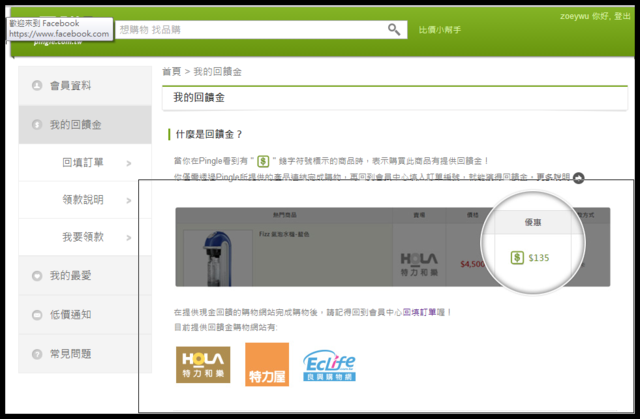
Task: Click the Fizz water machine product thumbnail
Action: (218, 258)
